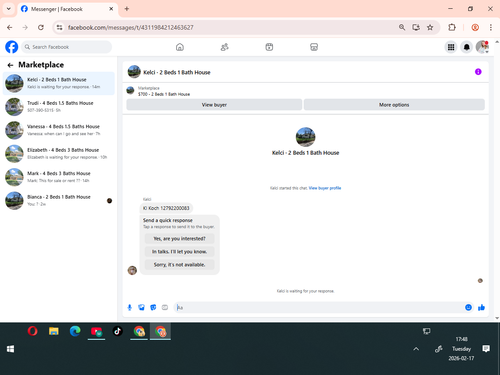Open Windows Start menu
The height and width of the screenshot is (375, 500).
tap(10, 349)
